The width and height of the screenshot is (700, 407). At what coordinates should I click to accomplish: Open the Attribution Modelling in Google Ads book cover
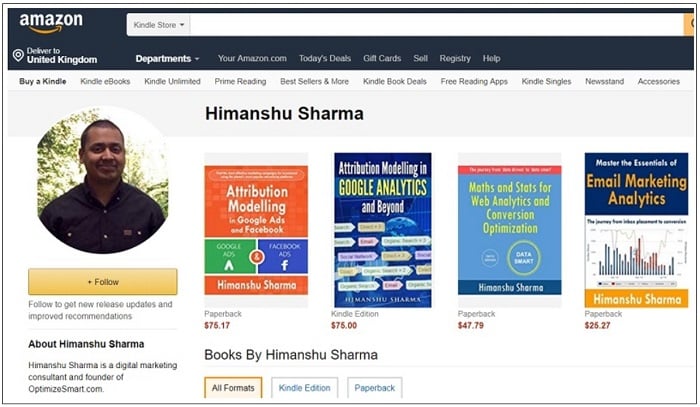point(256,230)
